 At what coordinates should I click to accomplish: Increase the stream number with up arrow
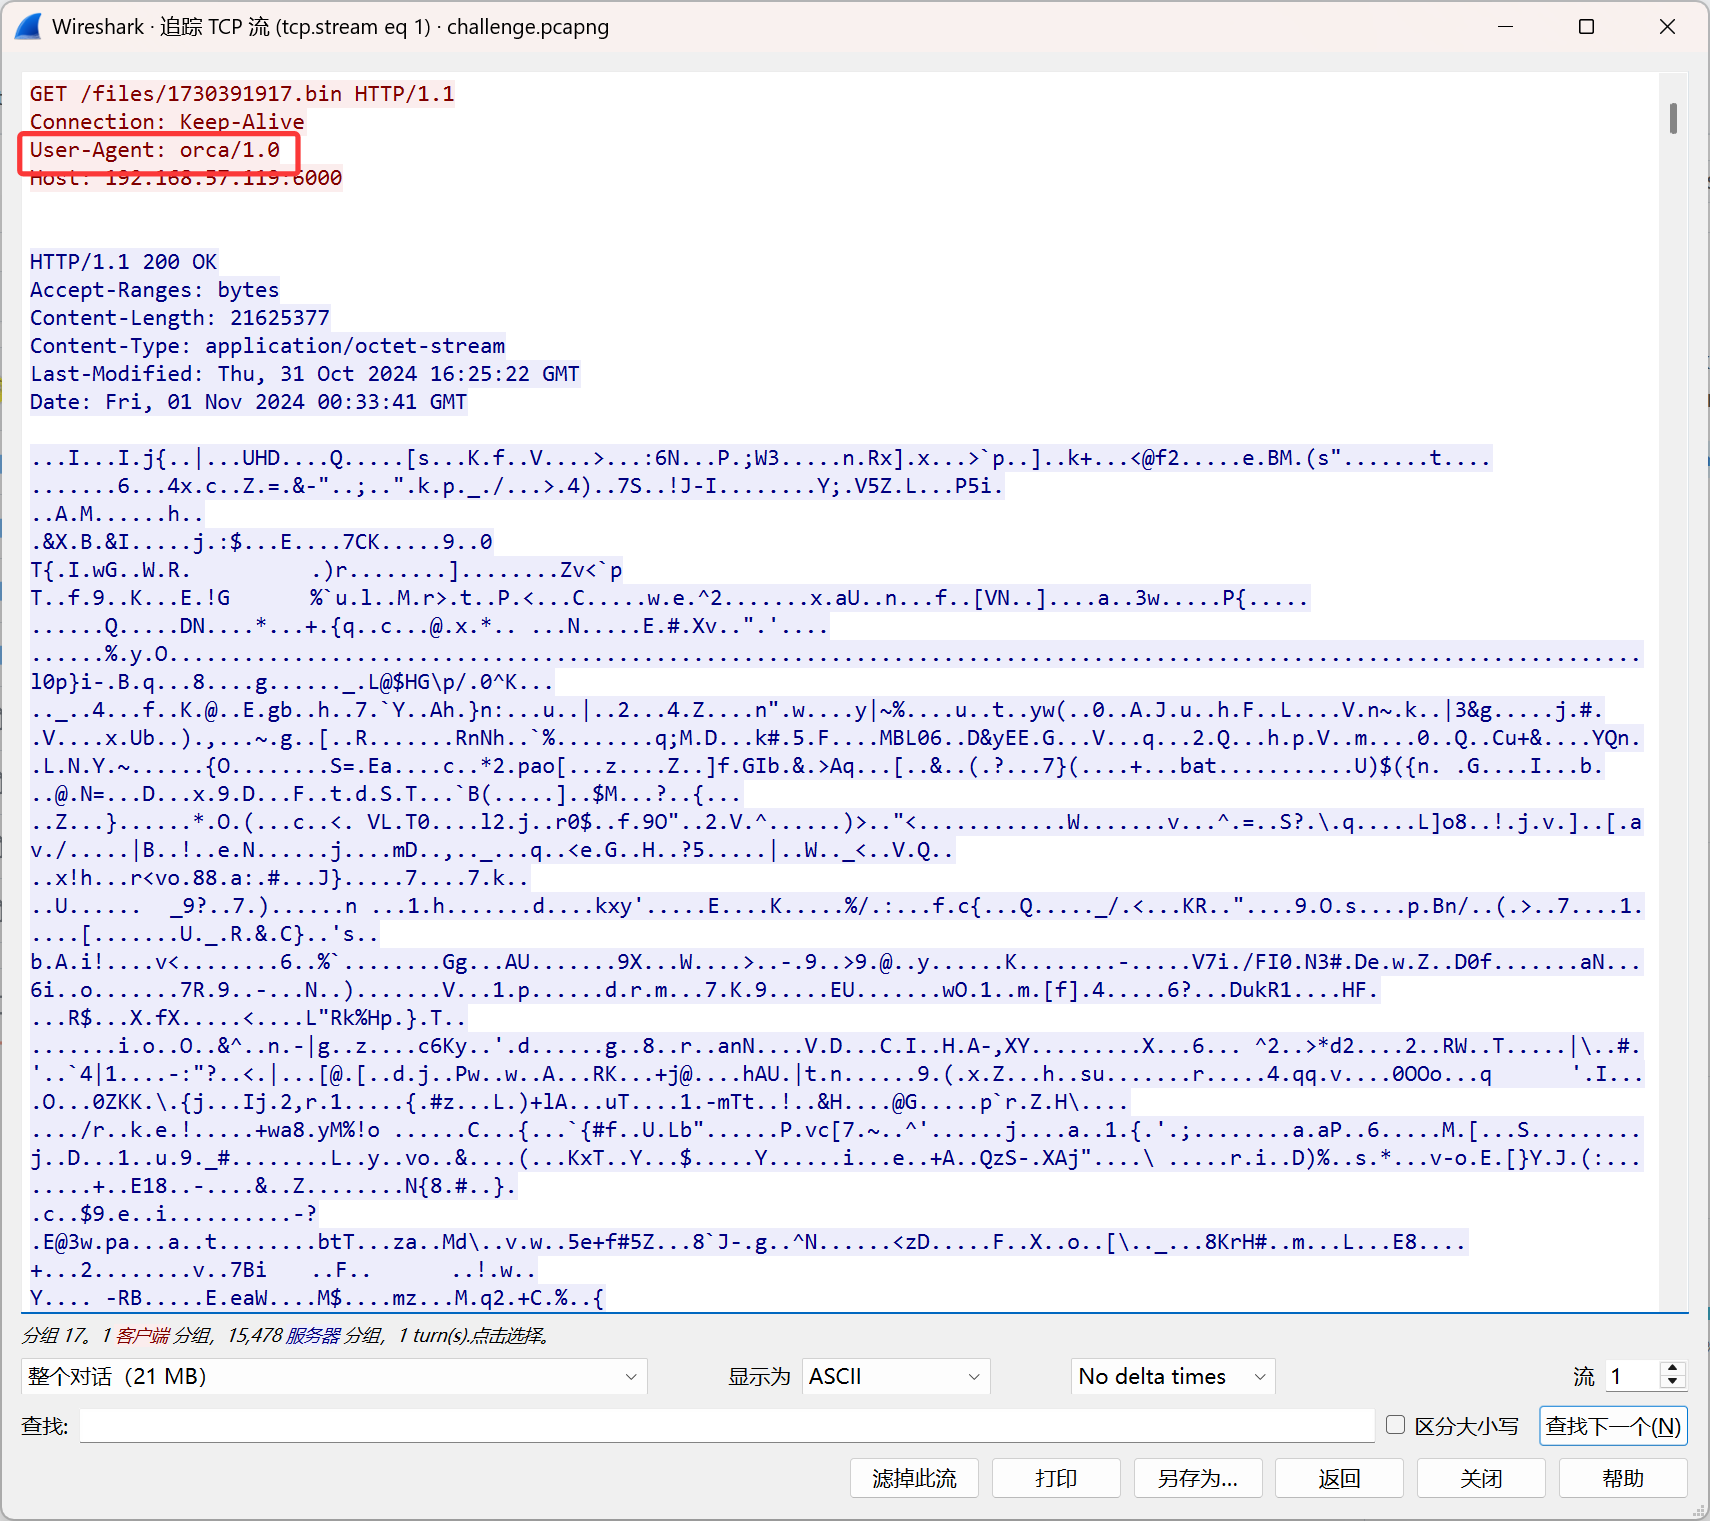[1672, 1368]
